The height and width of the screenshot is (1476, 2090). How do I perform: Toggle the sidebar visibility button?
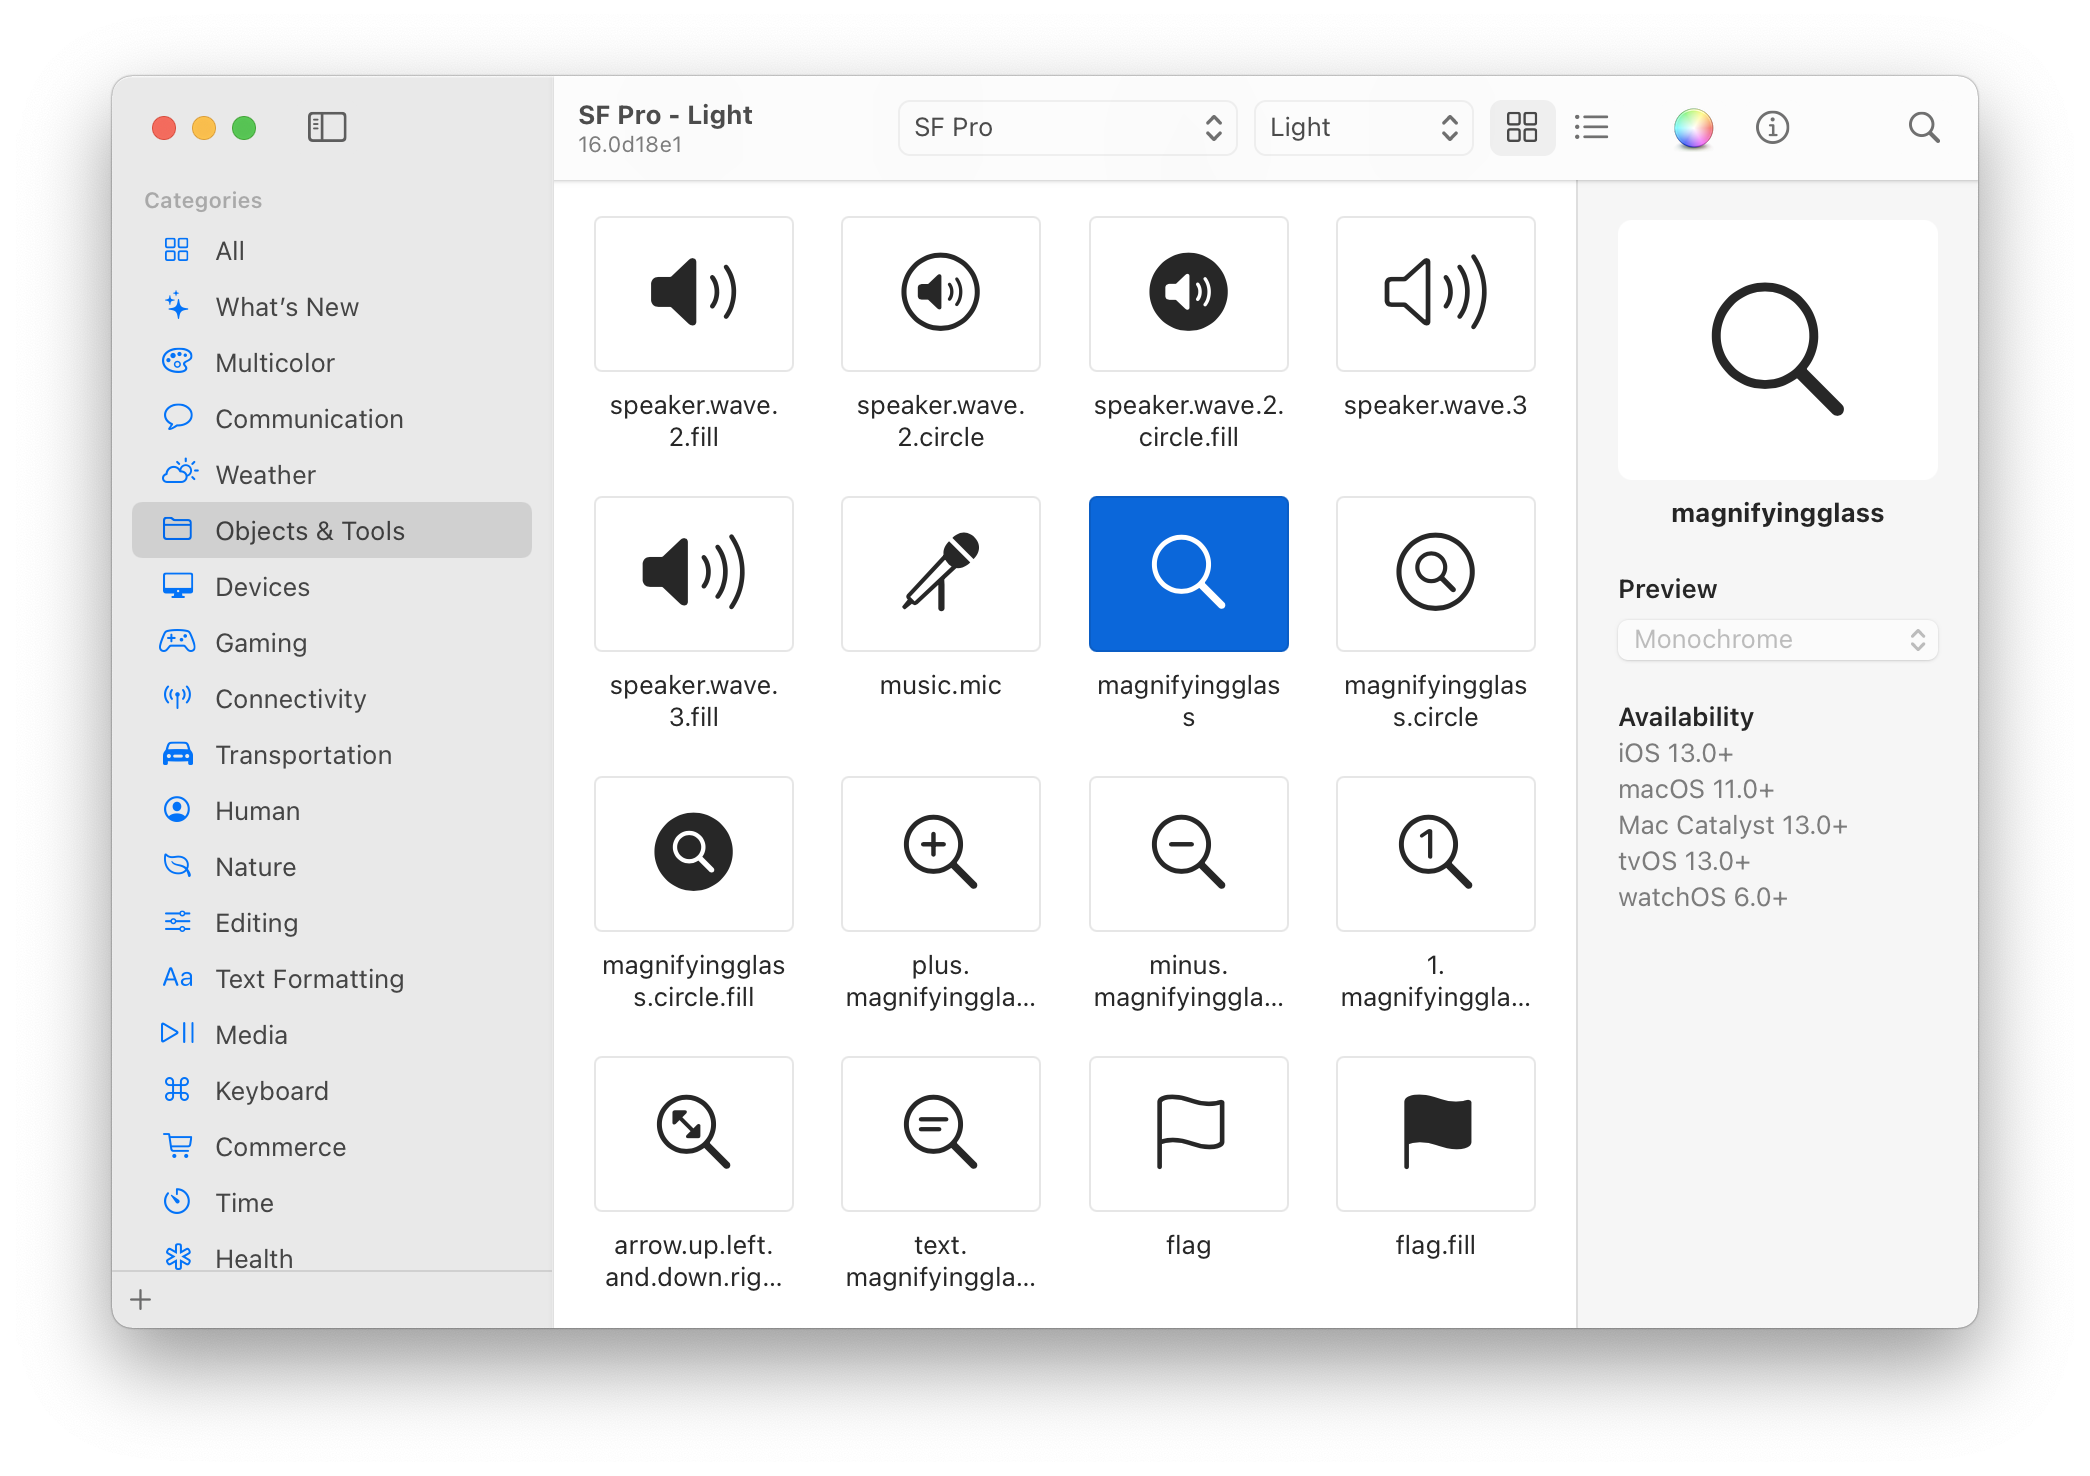[x=326, y=127]
